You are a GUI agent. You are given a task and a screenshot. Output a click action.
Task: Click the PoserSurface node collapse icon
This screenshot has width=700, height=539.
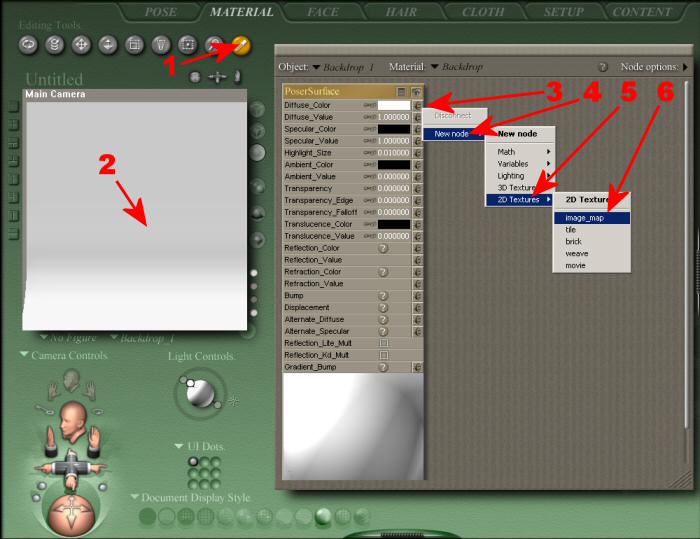401,92
